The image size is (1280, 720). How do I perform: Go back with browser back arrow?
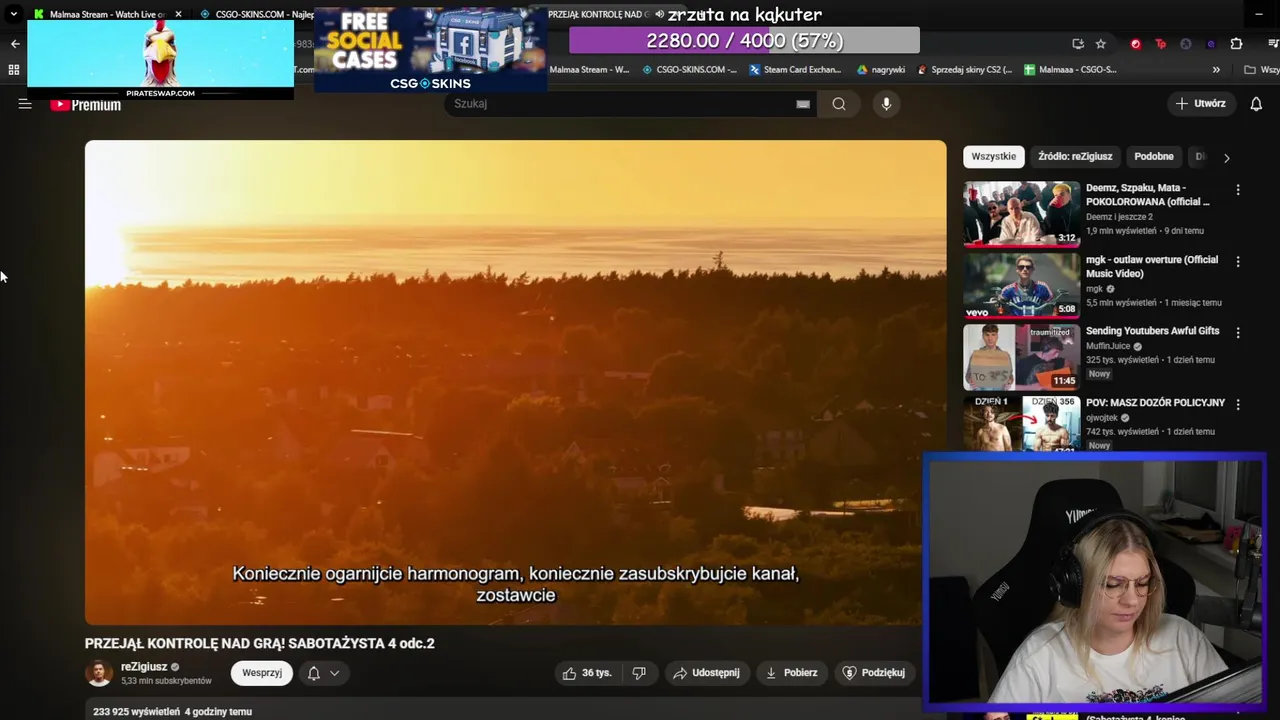click(x=15, y=44)
